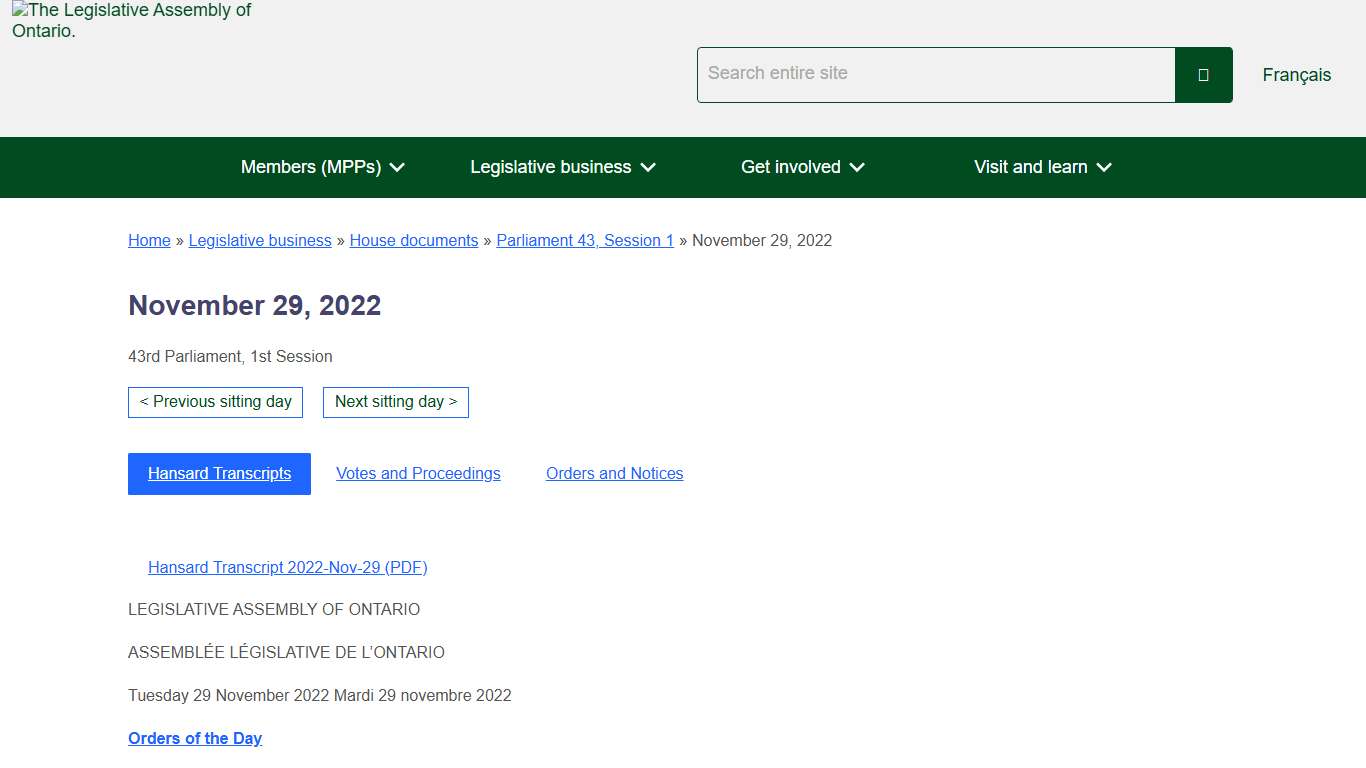This screenshot has height=768, width=1366.
Task: Open House documents from the breadcrumb
Action: tap(413, 240)
